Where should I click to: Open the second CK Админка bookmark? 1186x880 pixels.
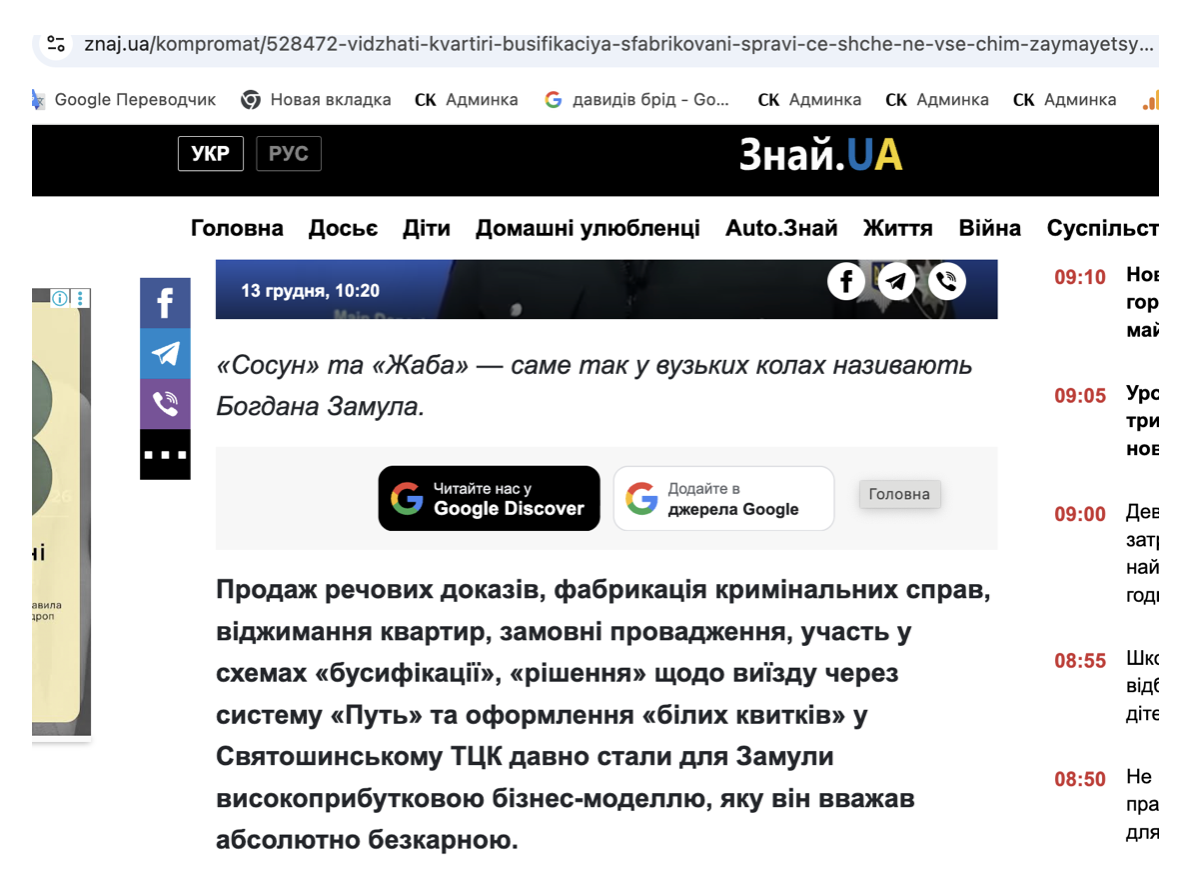click(809, 99)
